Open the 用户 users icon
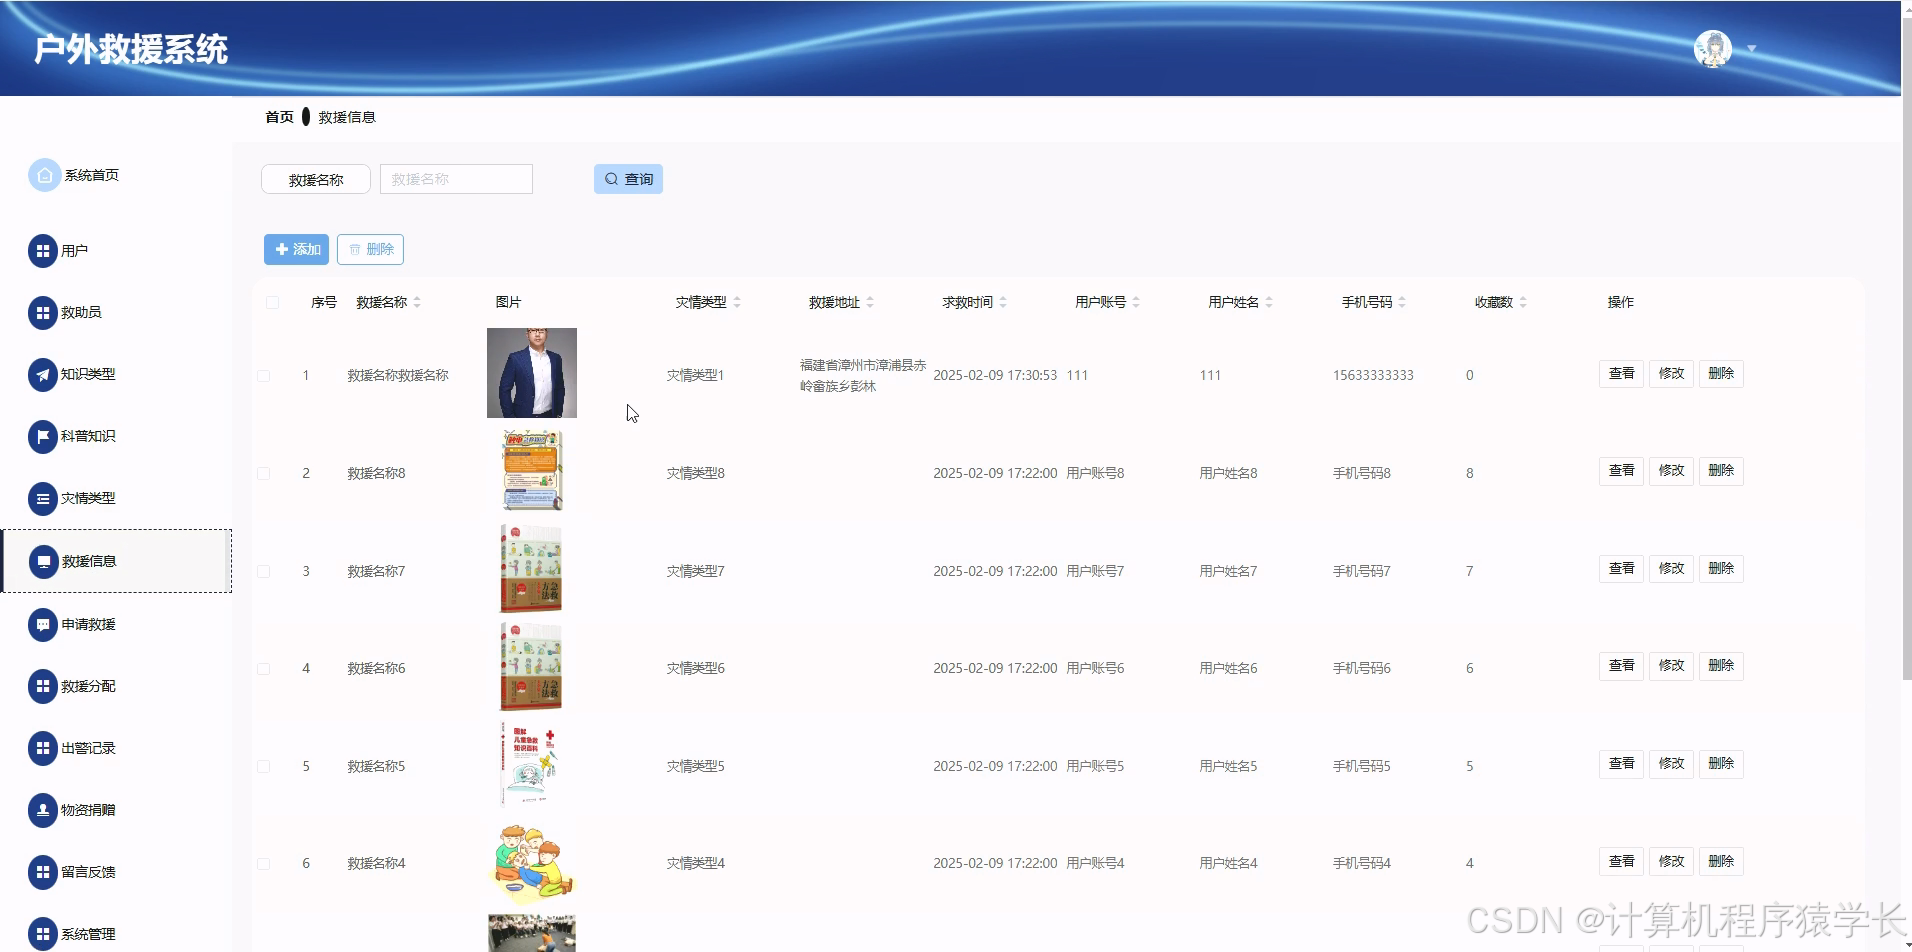The height and width of the screenshot is (952, 1912). pyautogui.click(x=41, y=251)
